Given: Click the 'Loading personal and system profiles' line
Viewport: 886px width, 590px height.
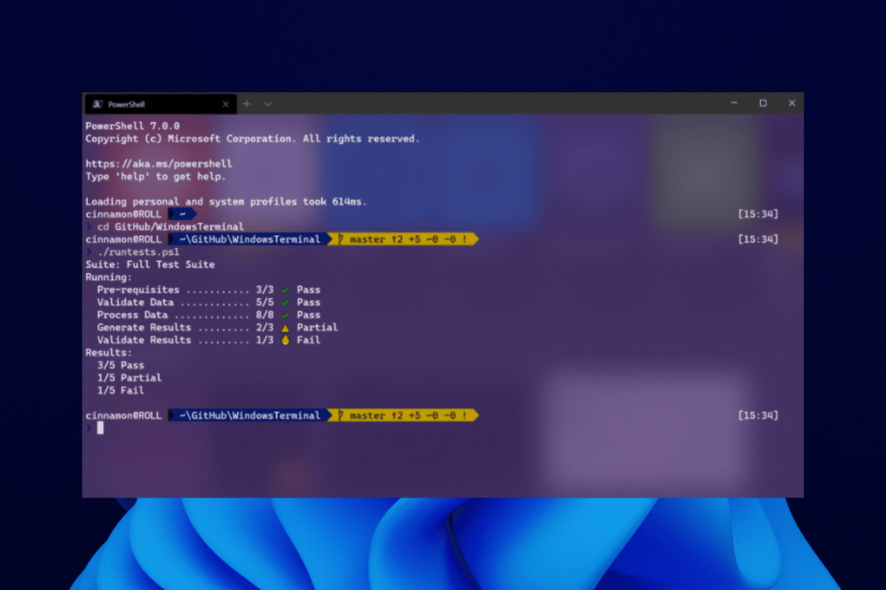Looking at the screenshot, I should [226, 201].
